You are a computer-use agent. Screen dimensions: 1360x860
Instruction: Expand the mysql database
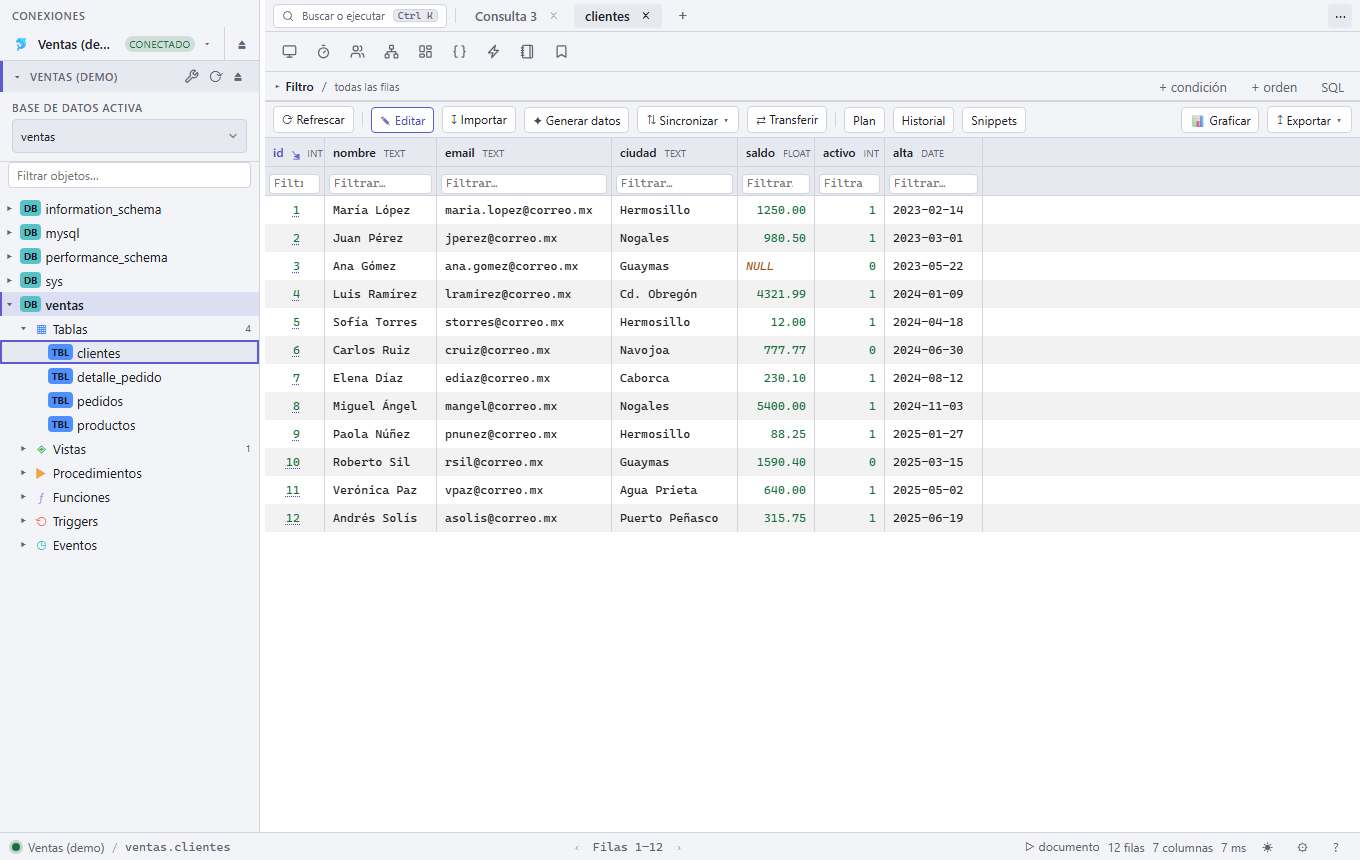click(9, 233)
